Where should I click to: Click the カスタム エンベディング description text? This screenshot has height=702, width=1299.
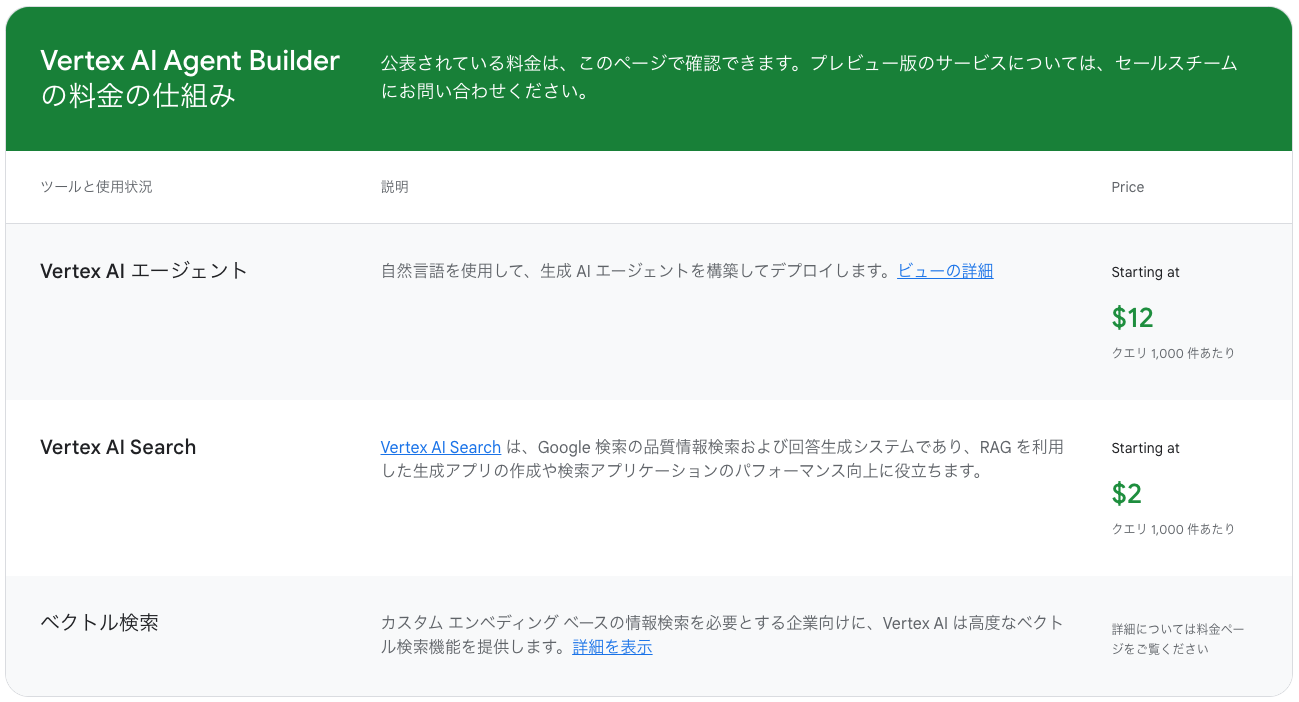pyautogui.click(x=722, y=635)
